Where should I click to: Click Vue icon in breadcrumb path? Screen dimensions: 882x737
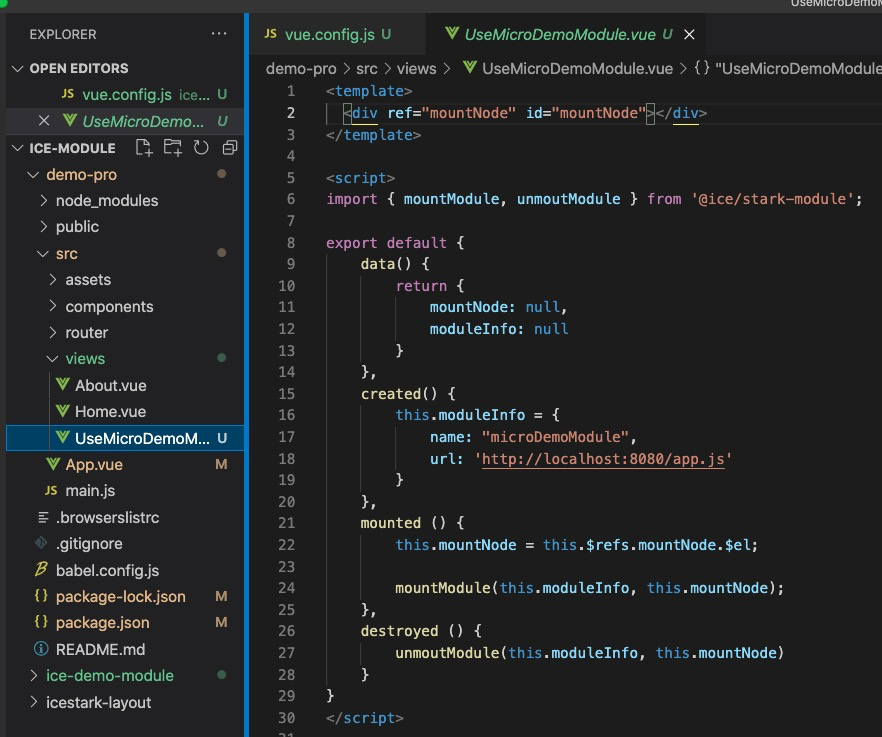tap(470, 68)
